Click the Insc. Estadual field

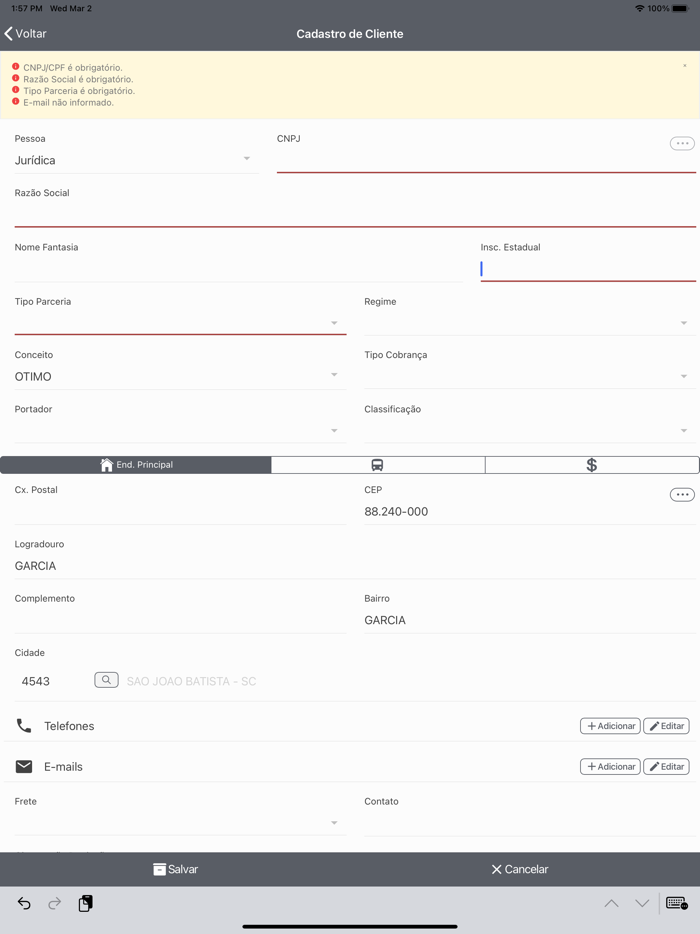click(x=588, y=269)
